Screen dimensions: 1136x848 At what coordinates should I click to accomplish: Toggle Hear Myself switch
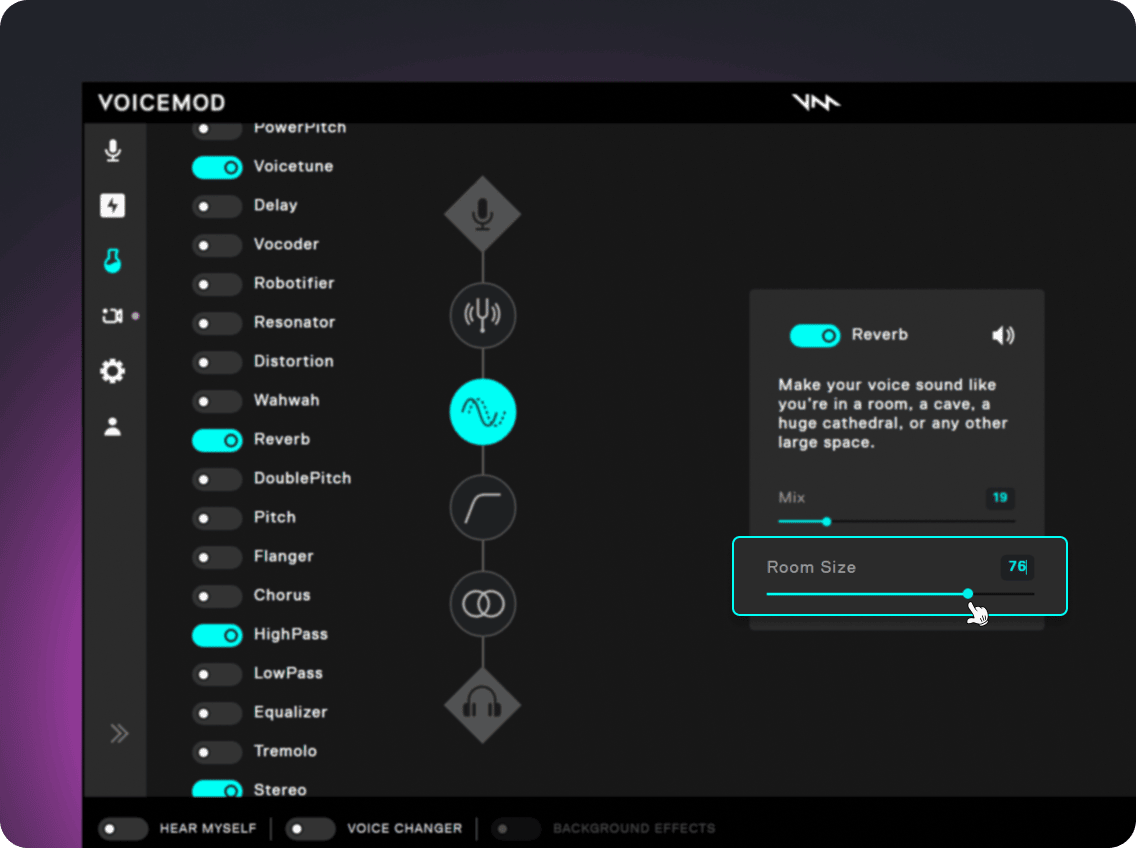[x=123, y=828]
